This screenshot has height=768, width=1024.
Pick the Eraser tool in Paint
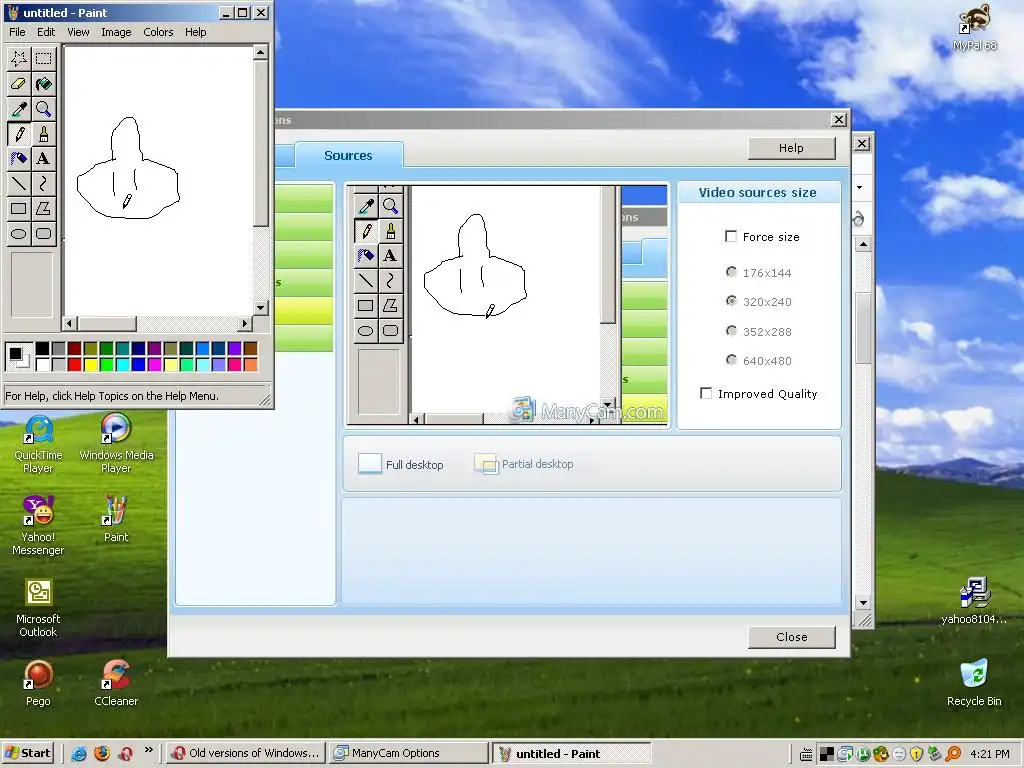(x=19, y=84)
